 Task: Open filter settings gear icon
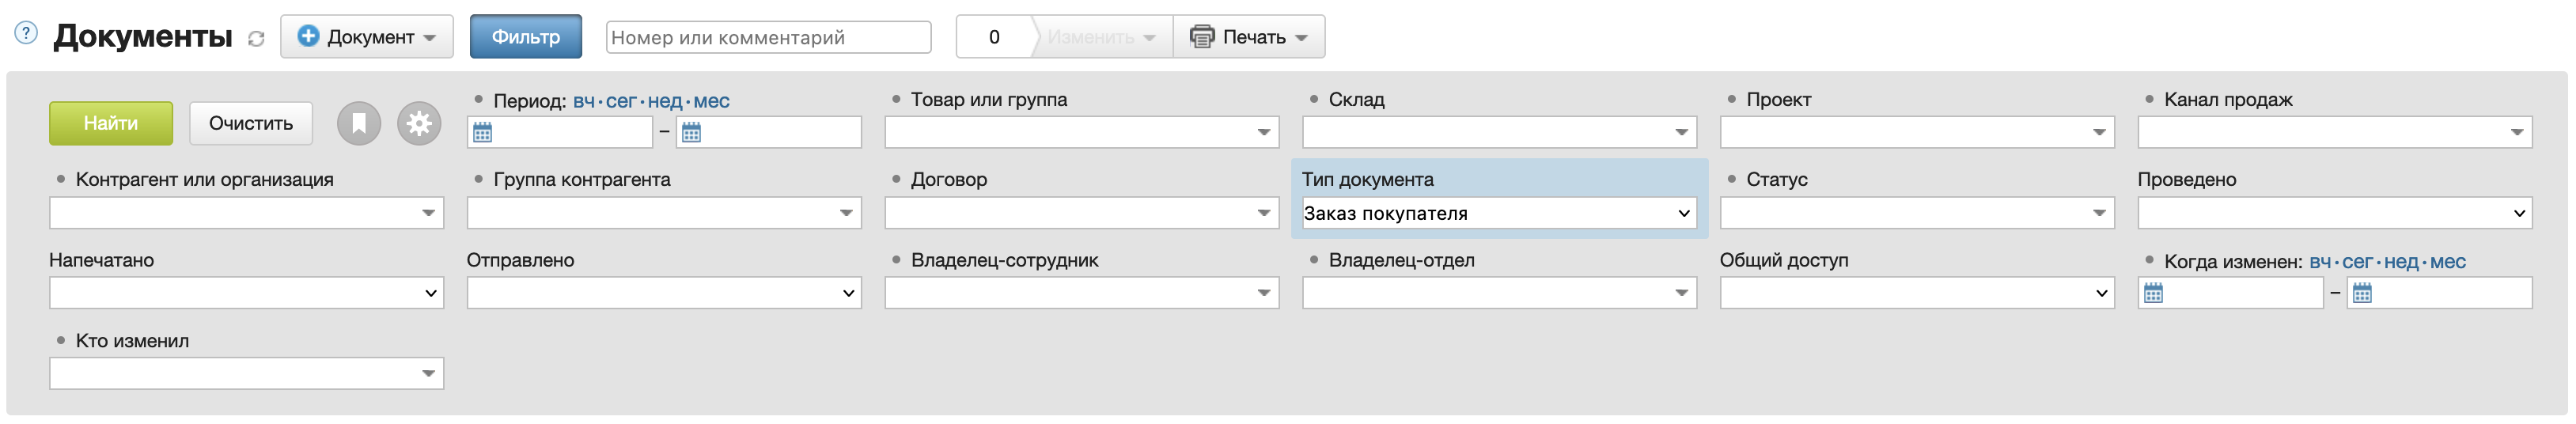click(419, 124)
